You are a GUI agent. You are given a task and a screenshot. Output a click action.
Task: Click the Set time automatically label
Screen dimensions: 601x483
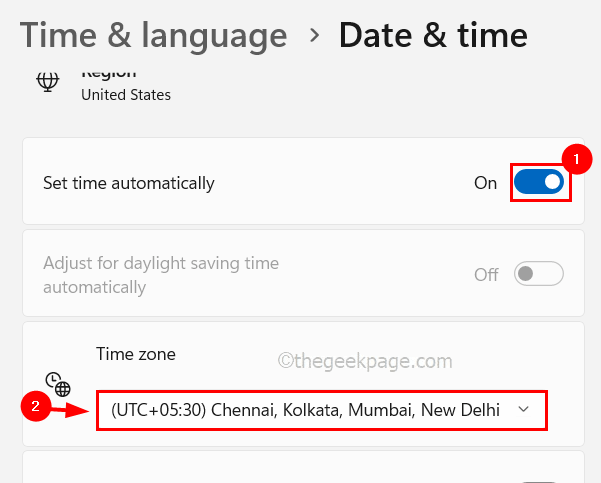tap(129, 183)
